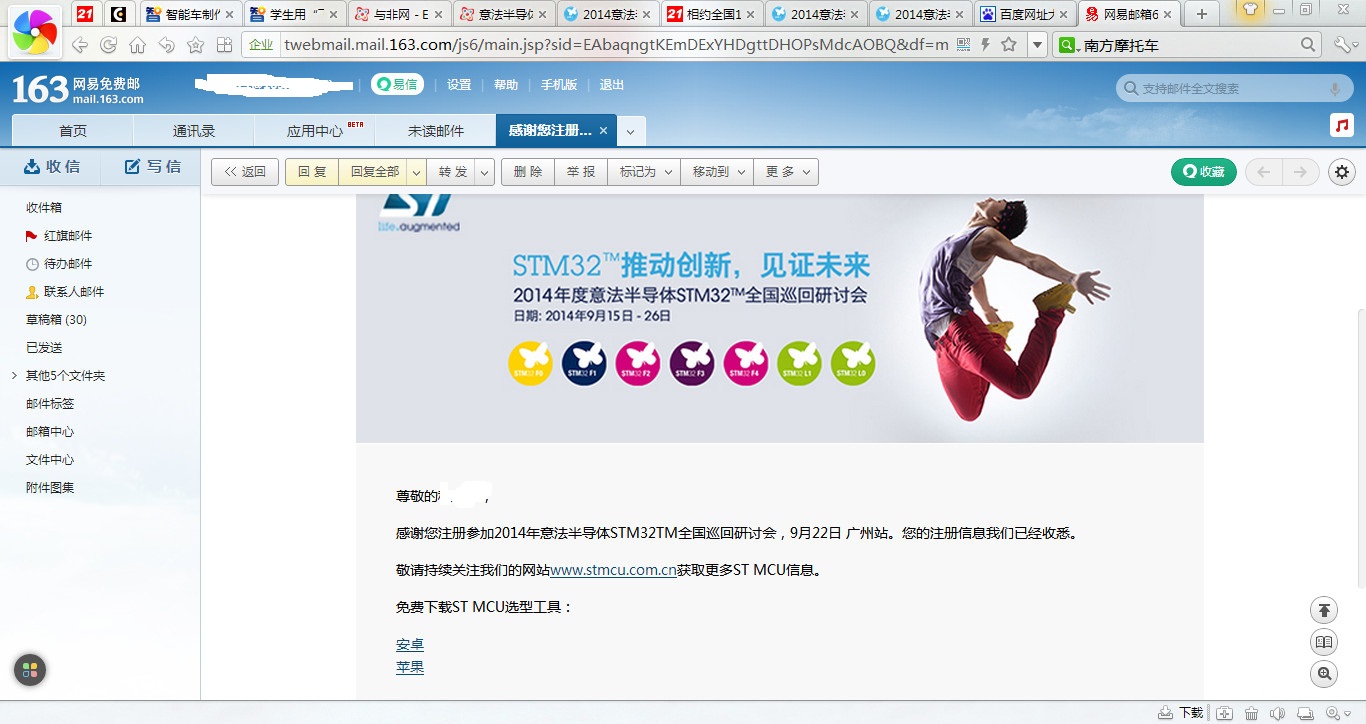This screenshot has height=724, width=1366.
Task: Click the browser address bar URL
Action: coord(616,45)
